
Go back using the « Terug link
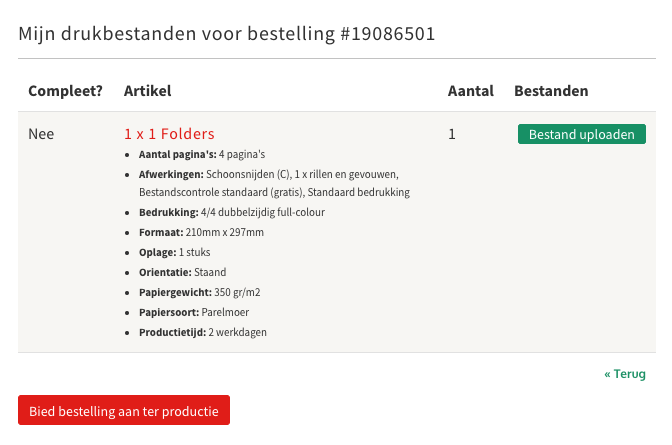[x=625, y=374]
